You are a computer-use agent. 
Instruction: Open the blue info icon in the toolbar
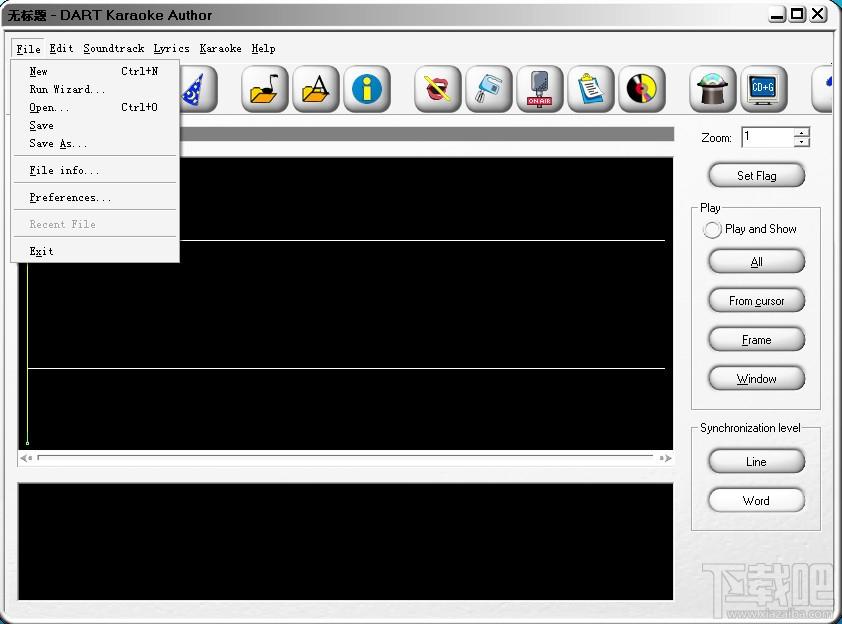point(367,89)
